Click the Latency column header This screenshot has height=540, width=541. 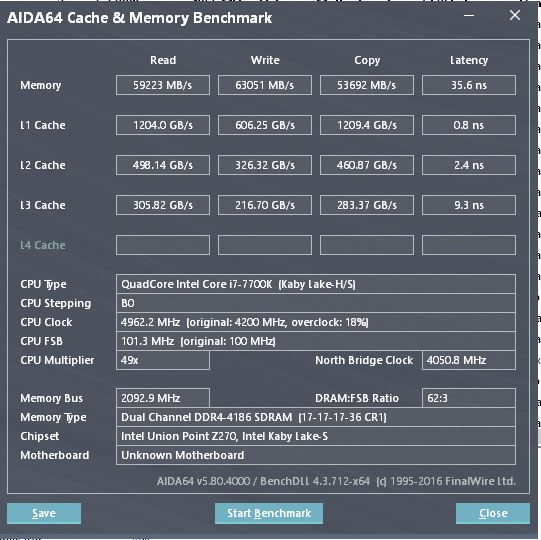(469, 60)
